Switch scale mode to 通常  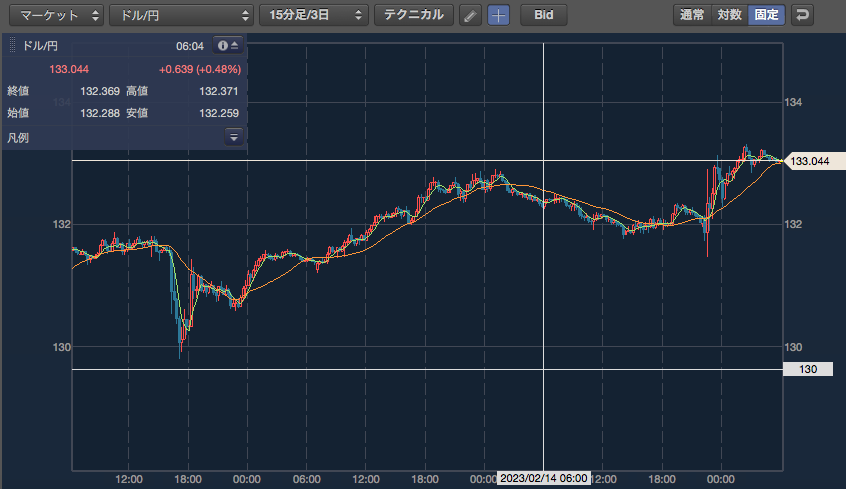pyautogui.click(x=692, y=15)
